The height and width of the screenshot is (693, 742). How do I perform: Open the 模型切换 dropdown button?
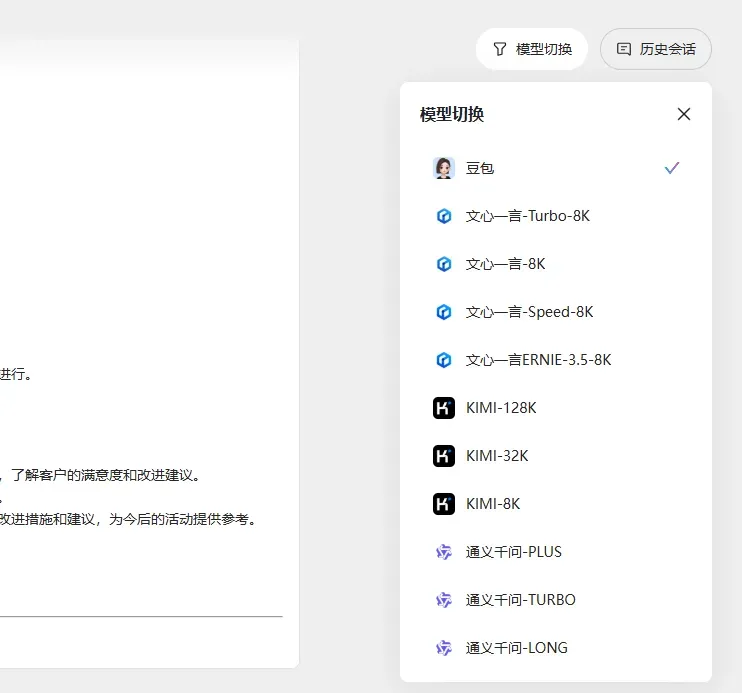[x=532, y=49]
